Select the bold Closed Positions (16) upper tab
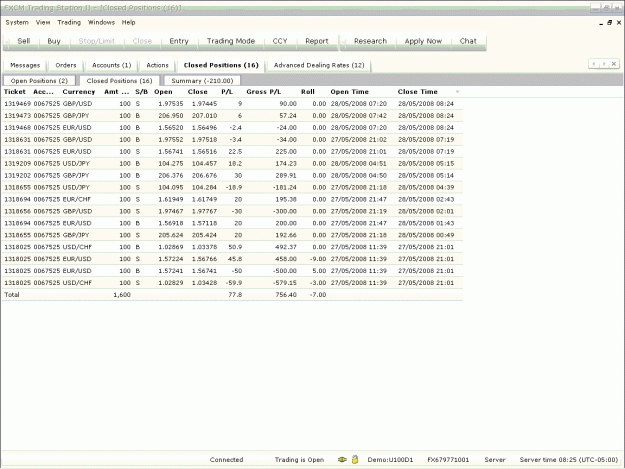 (221, 65)
